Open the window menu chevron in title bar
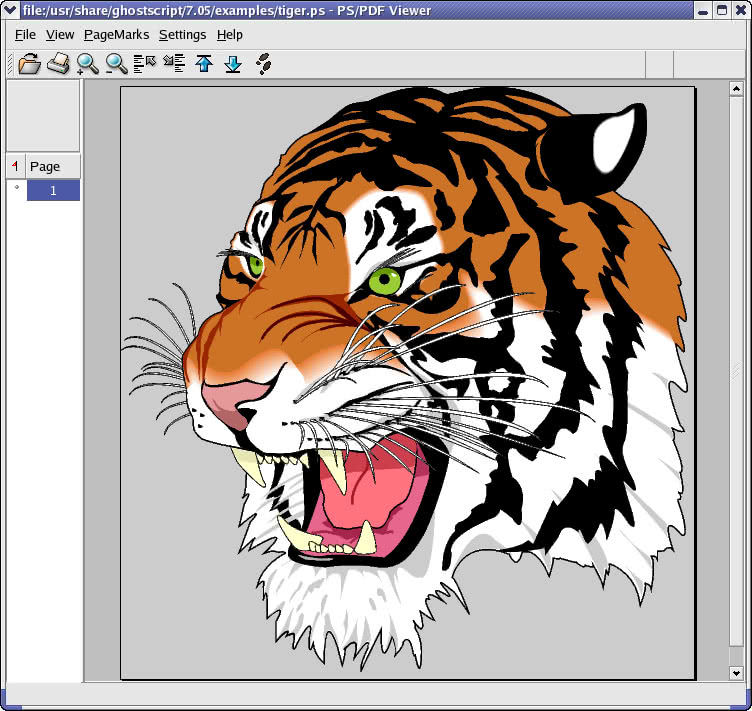 (x=10, y=10)
